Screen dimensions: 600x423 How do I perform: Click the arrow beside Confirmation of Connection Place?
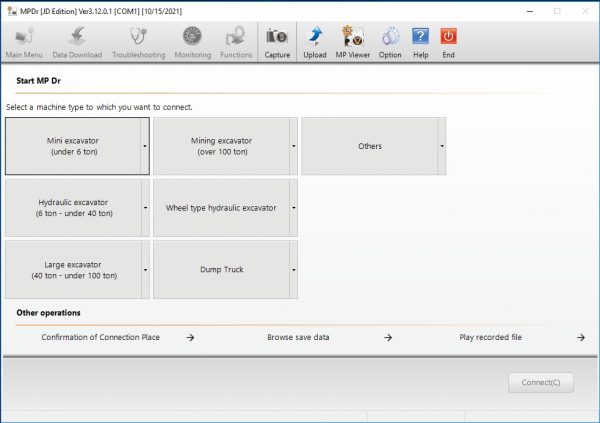click(x=190, y=338)
